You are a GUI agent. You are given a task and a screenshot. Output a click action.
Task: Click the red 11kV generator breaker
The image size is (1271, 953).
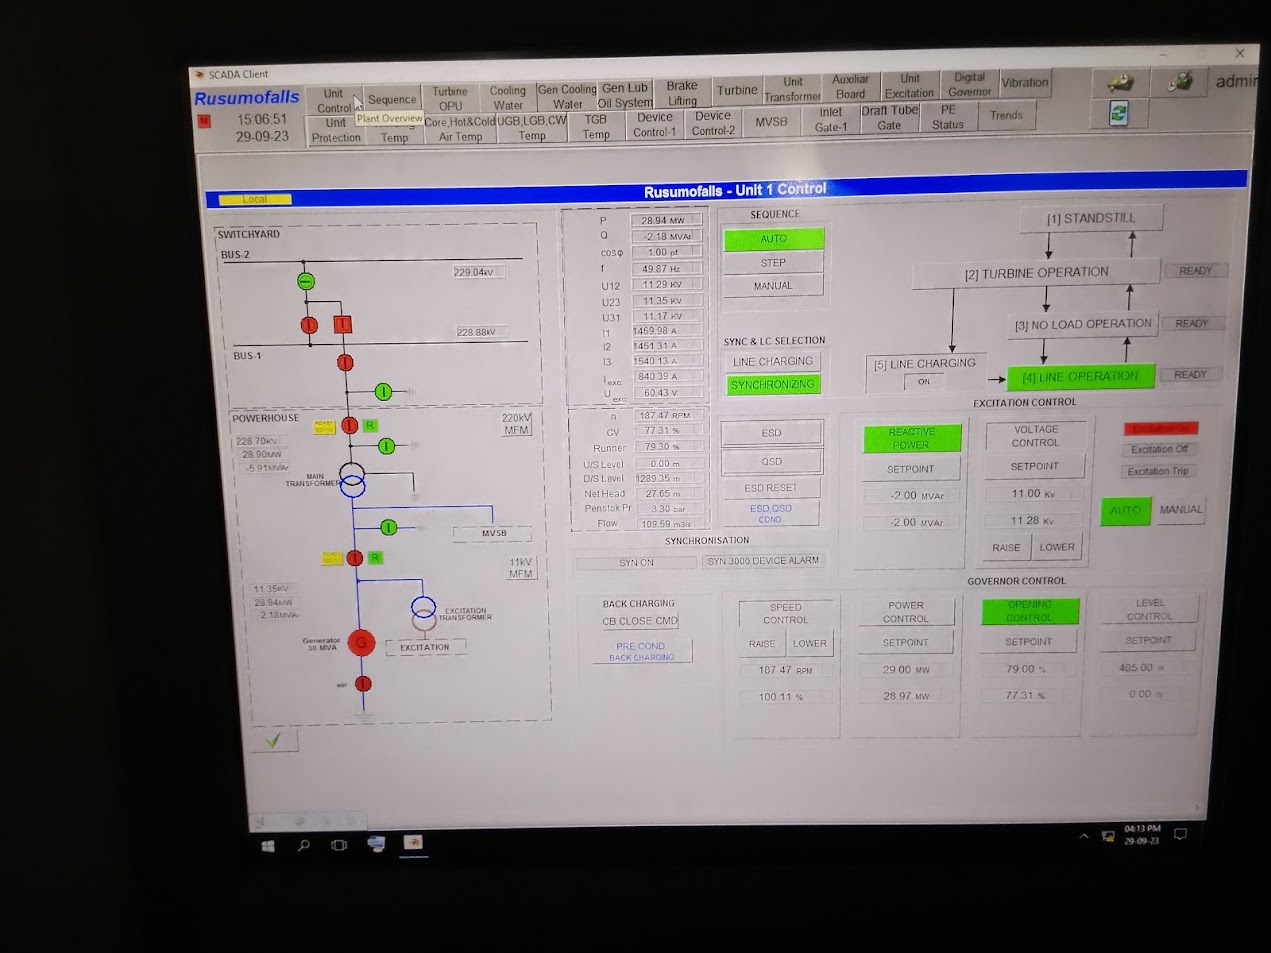click(354, 558)
